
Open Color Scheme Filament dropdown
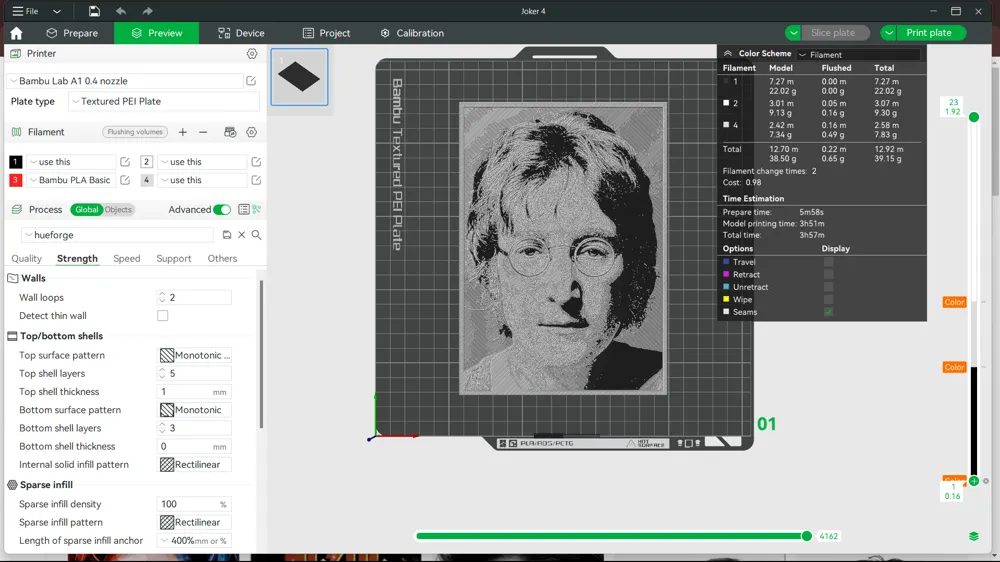[858, 55]
